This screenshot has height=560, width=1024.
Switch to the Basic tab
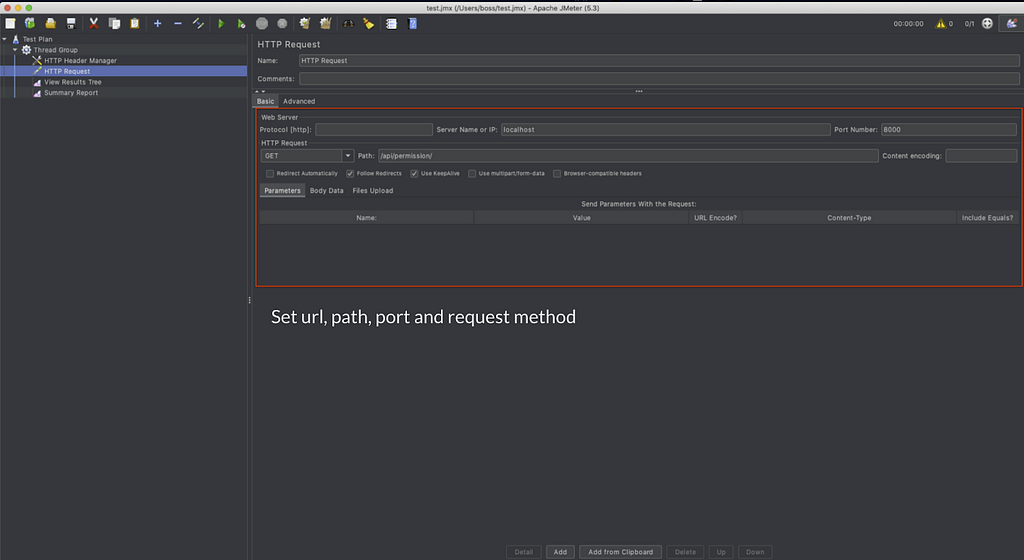coord(266,101)
